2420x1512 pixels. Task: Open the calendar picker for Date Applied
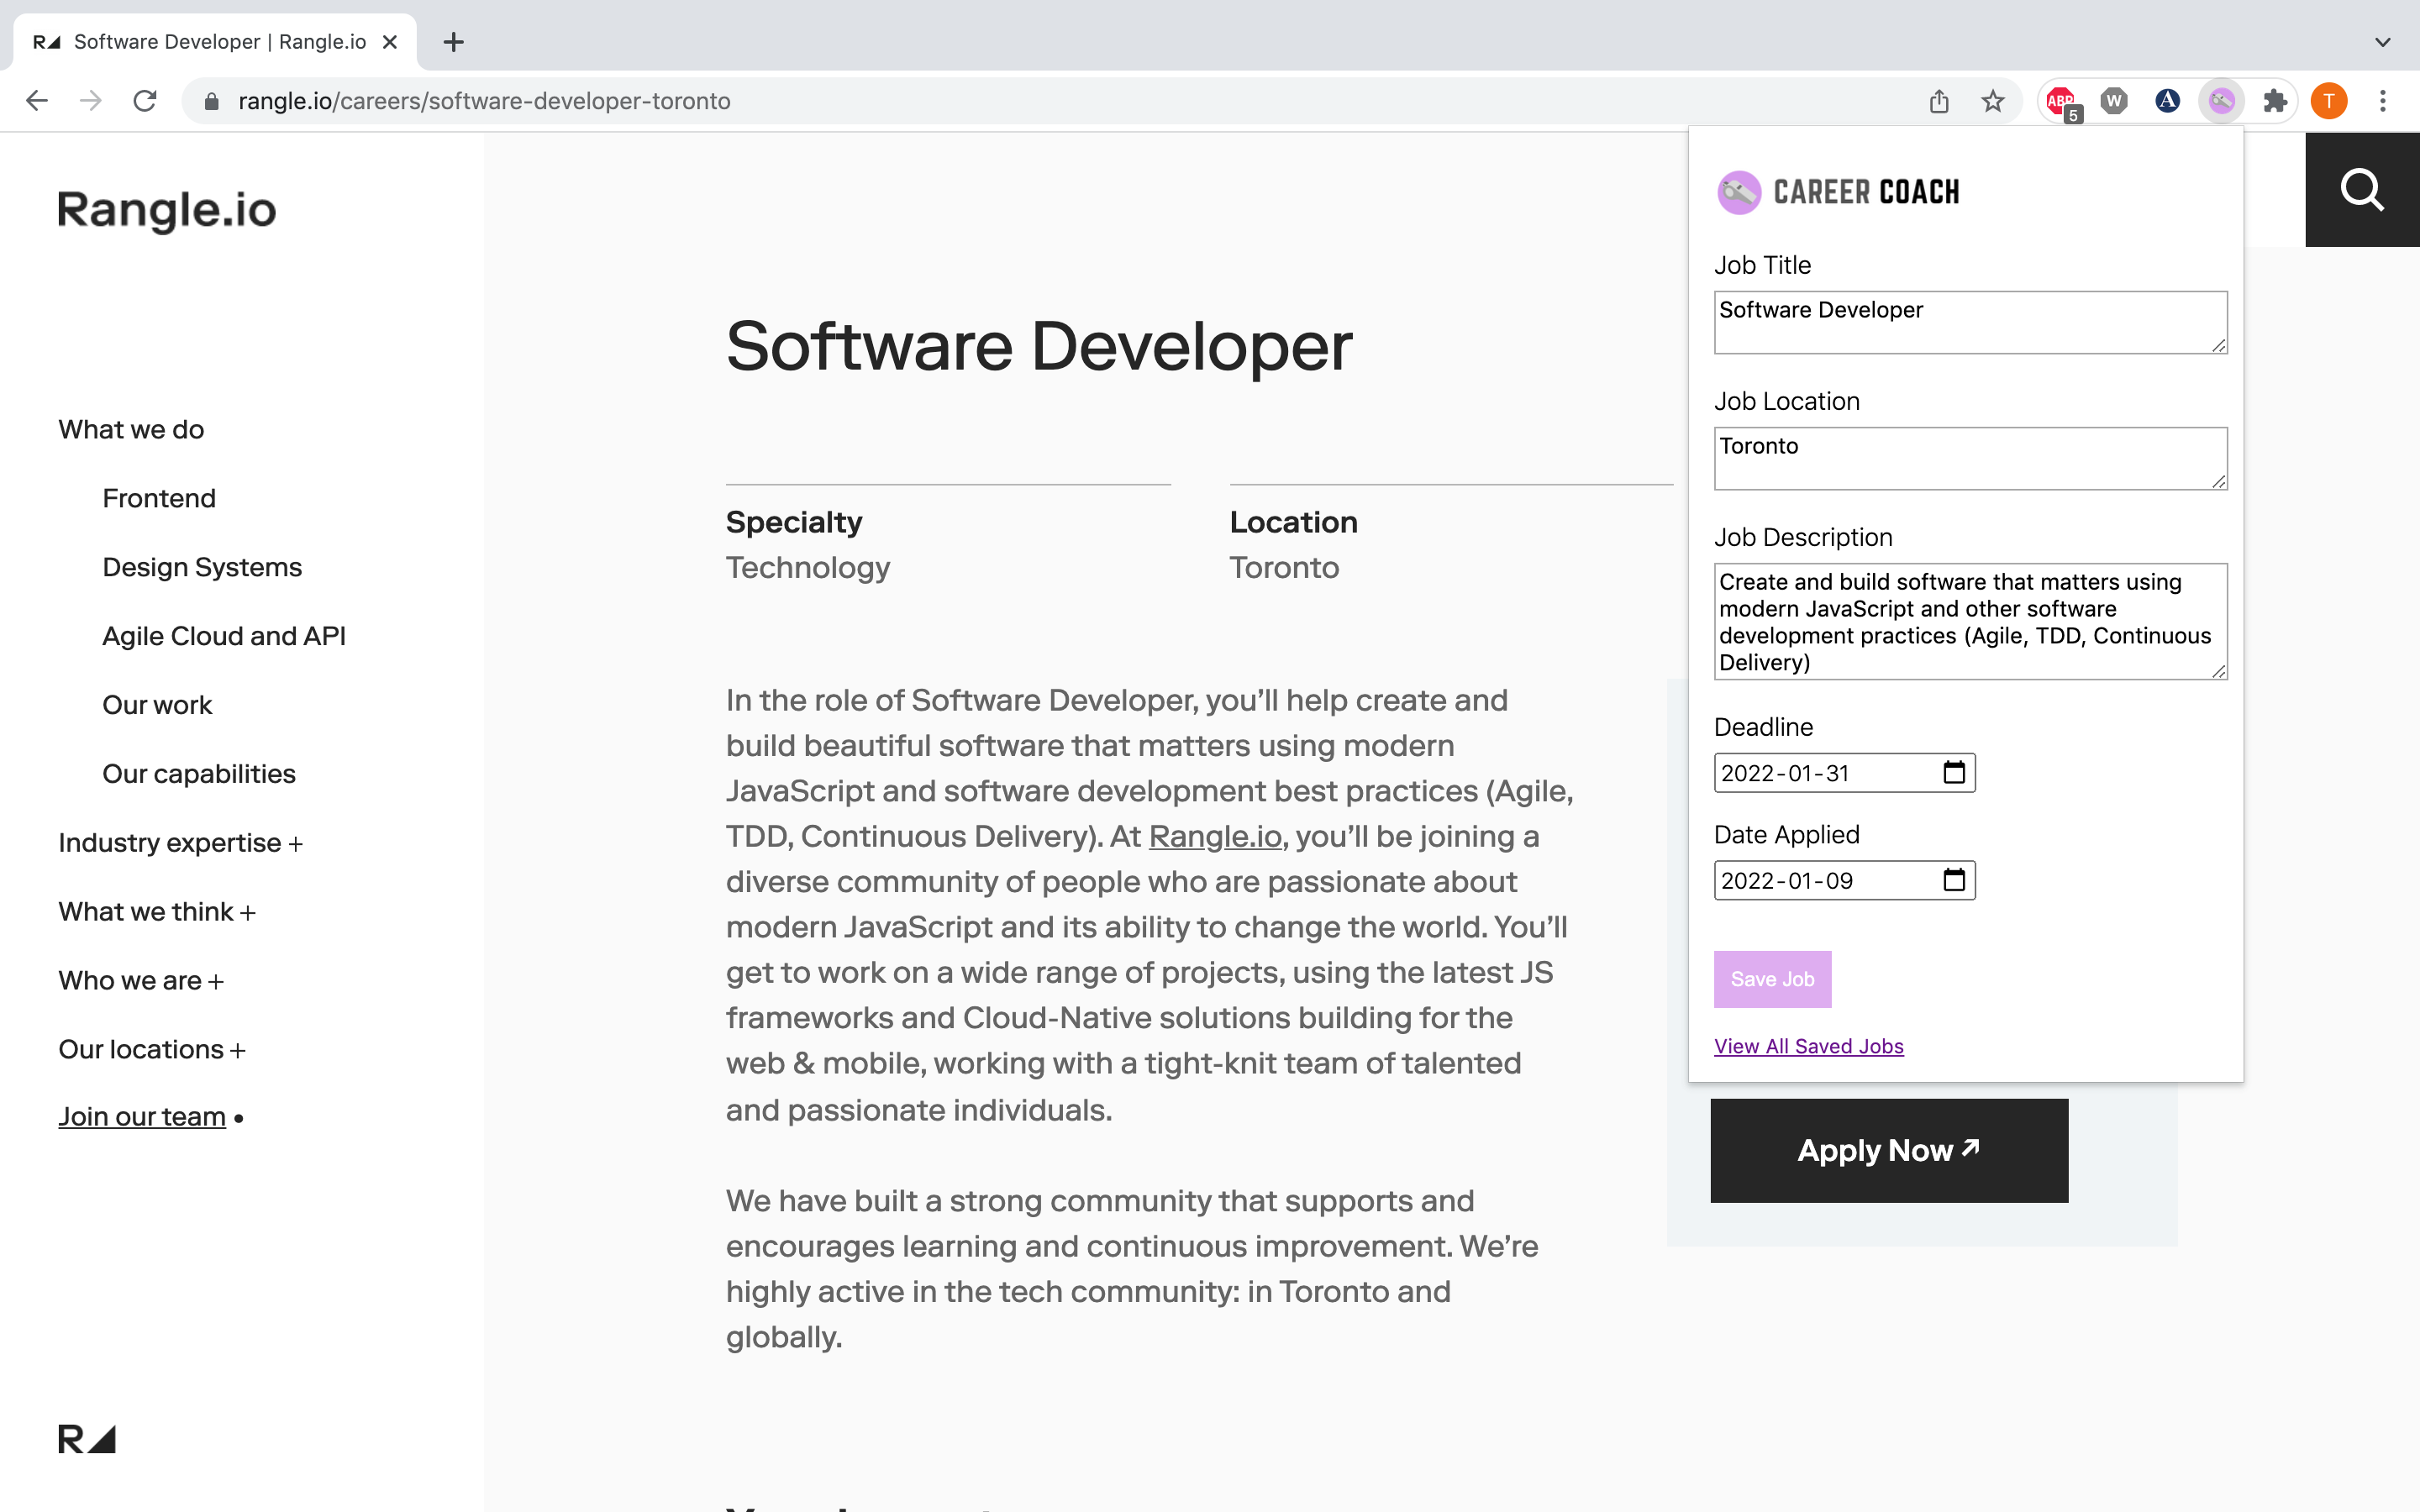tap(1954, 880)
